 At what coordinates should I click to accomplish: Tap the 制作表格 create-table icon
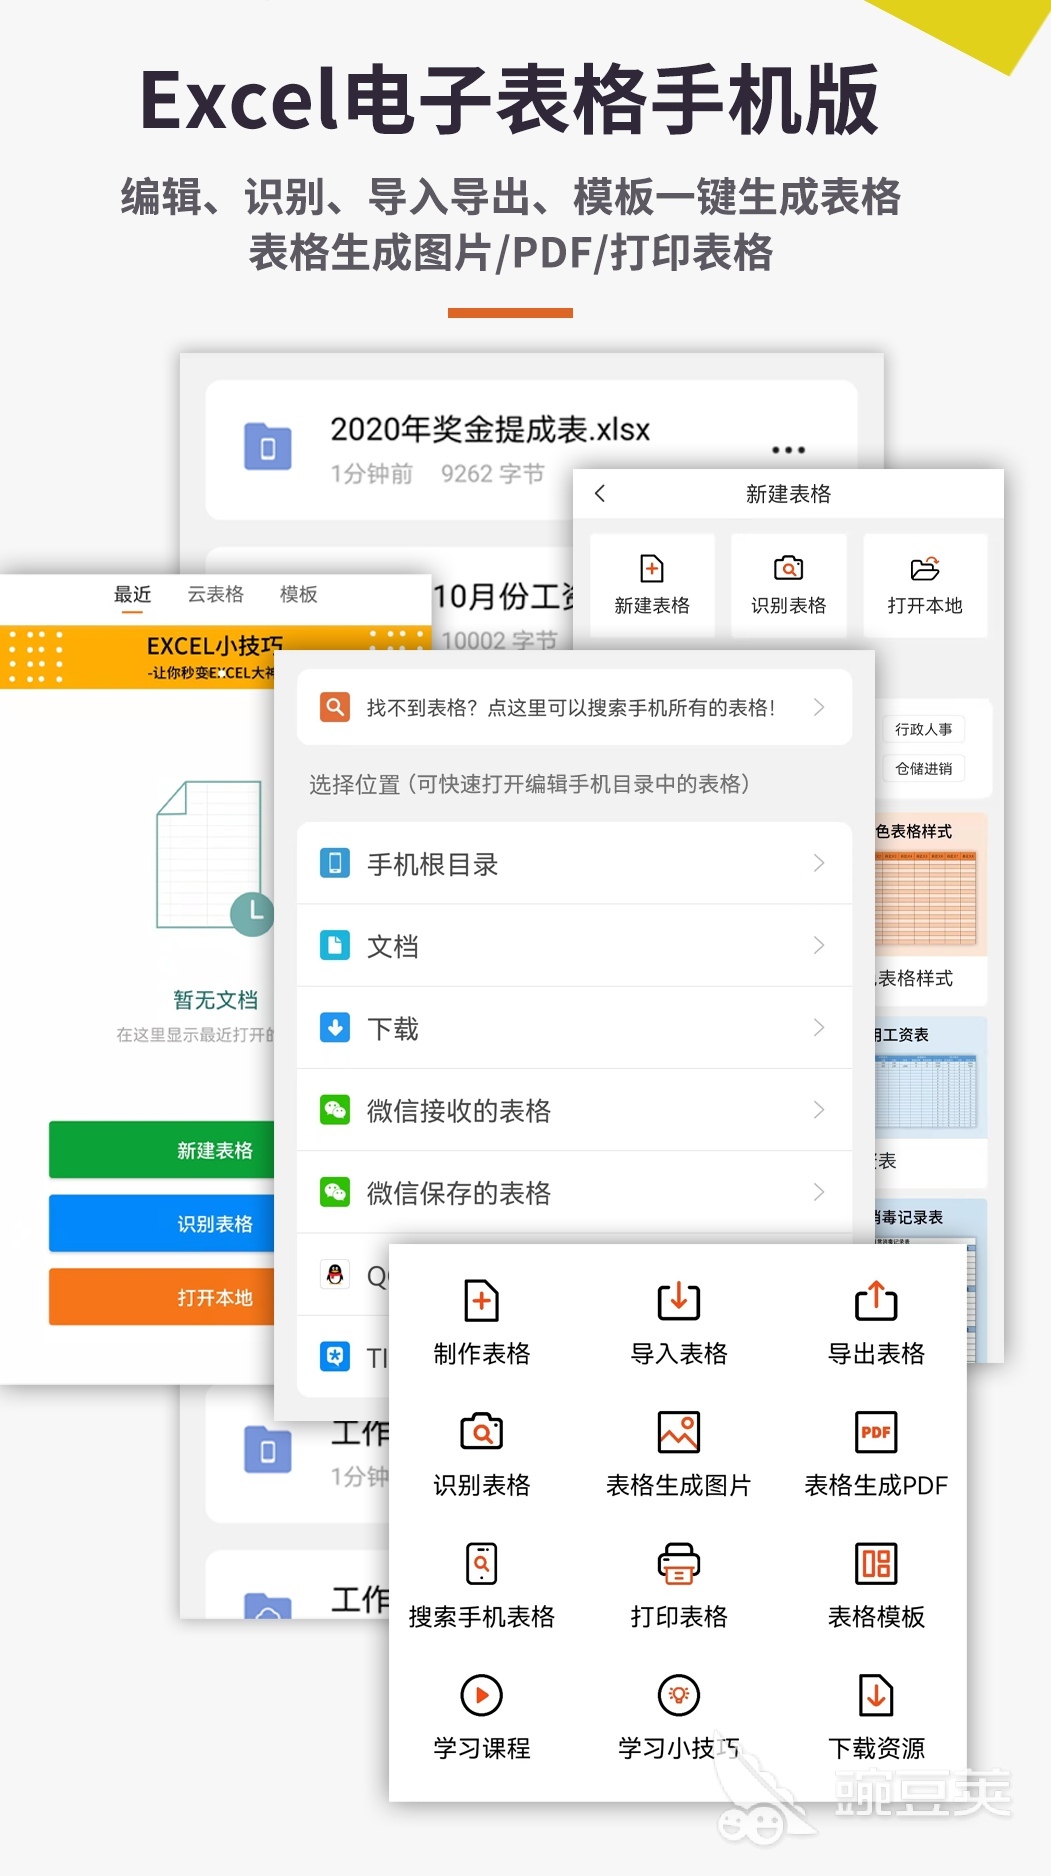click(x=481, y=1301)
